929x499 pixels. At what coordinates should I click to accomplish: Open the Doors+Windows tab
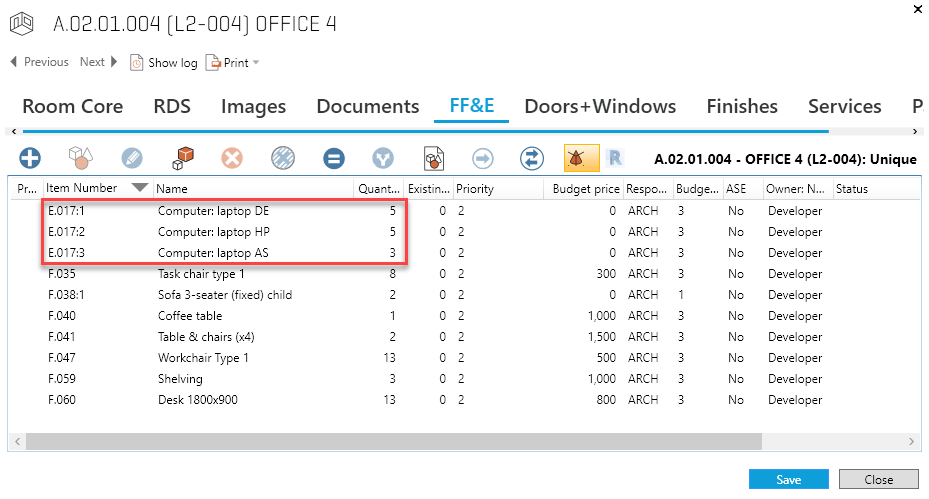[600, 106]
